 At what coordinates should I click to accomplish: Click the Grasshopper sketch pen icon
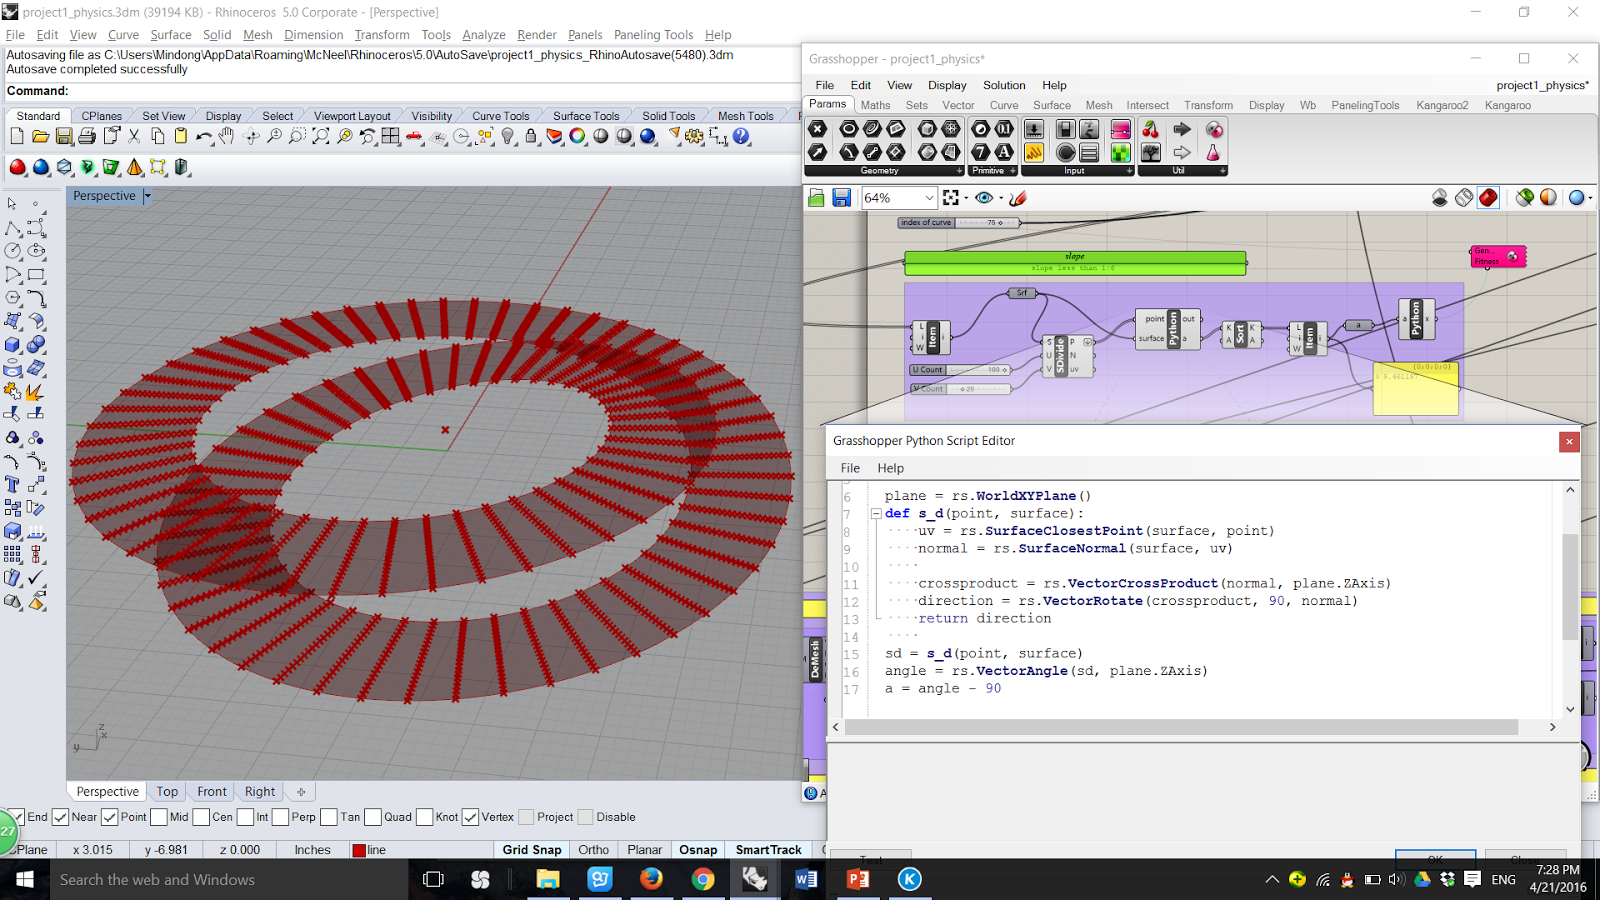click(x=1018, y=198)
